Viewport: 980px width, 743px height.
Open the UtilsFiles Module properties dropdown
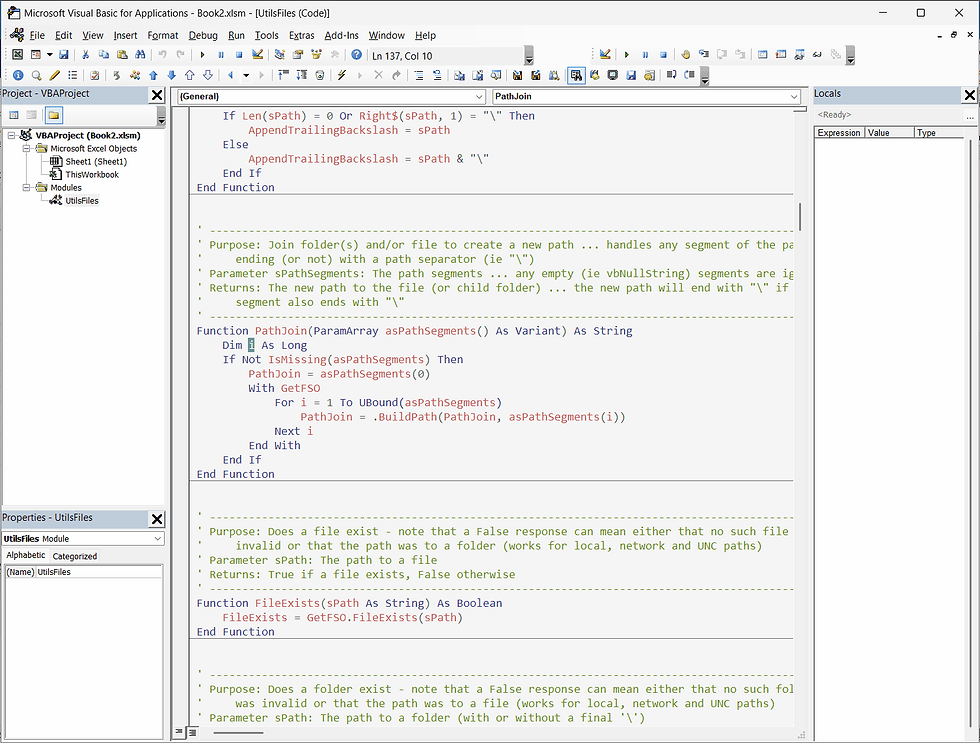tap(158, 539)
